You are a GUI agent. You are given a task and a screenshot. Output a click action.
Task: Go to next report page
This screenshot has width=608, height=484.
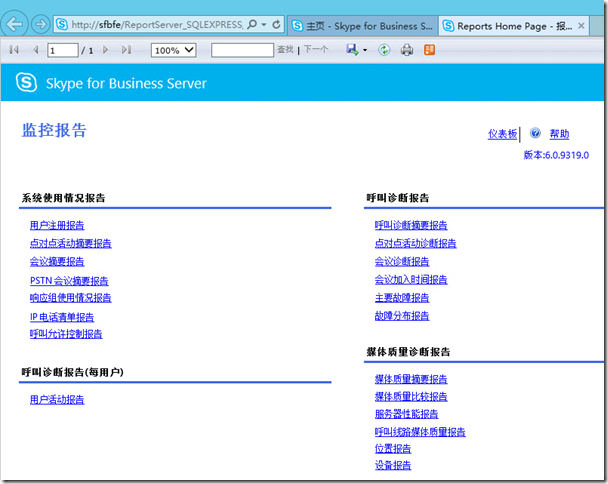pyautogui.click(x=105, y=50)
